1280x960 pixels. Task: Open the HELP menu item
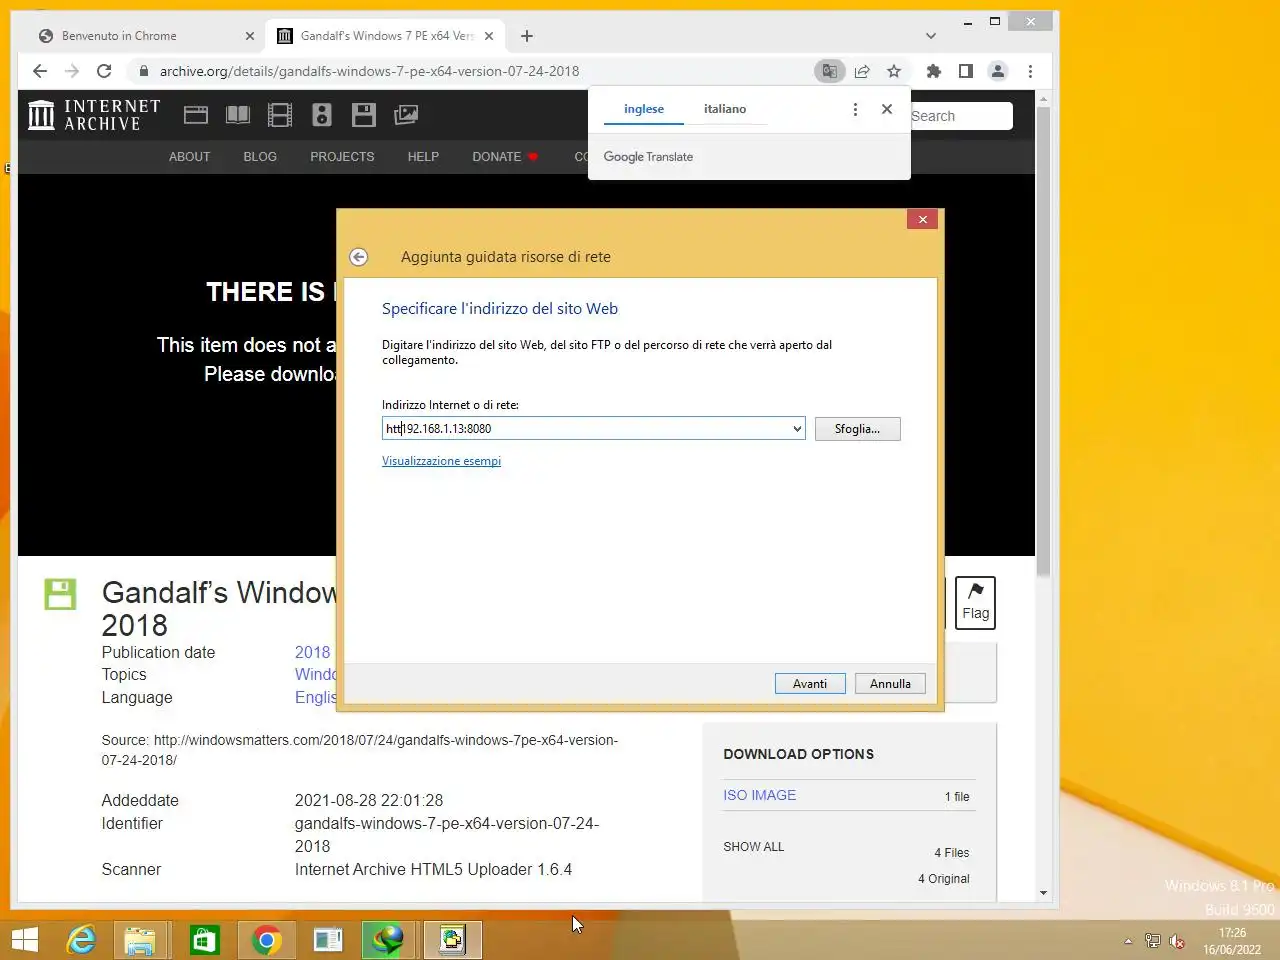(x=423, y=157)
